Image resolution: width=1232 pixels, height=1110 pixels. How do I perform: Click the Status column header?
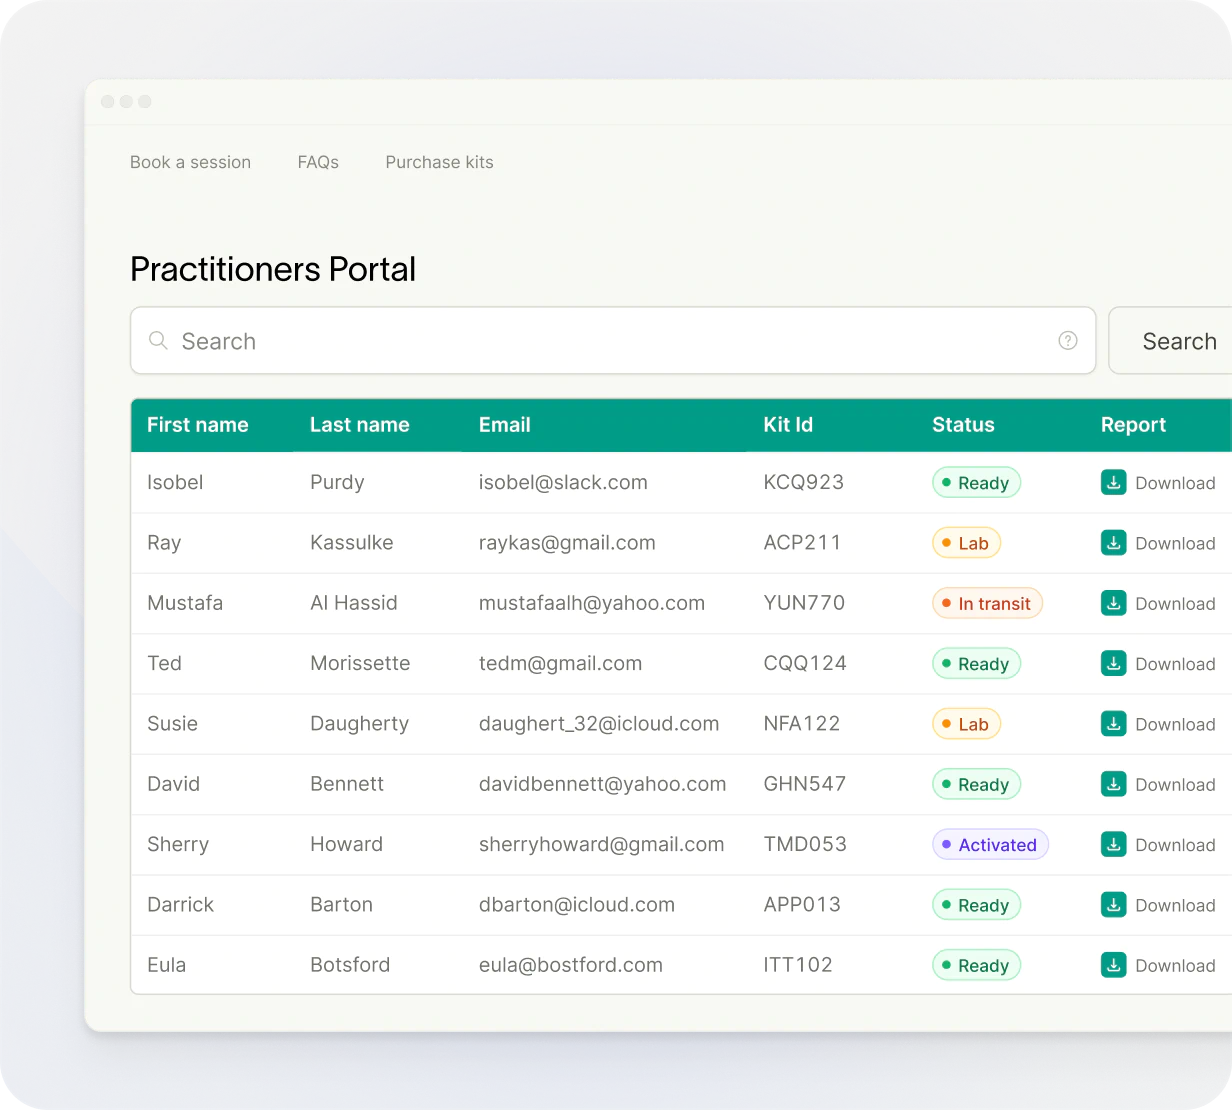963,425
